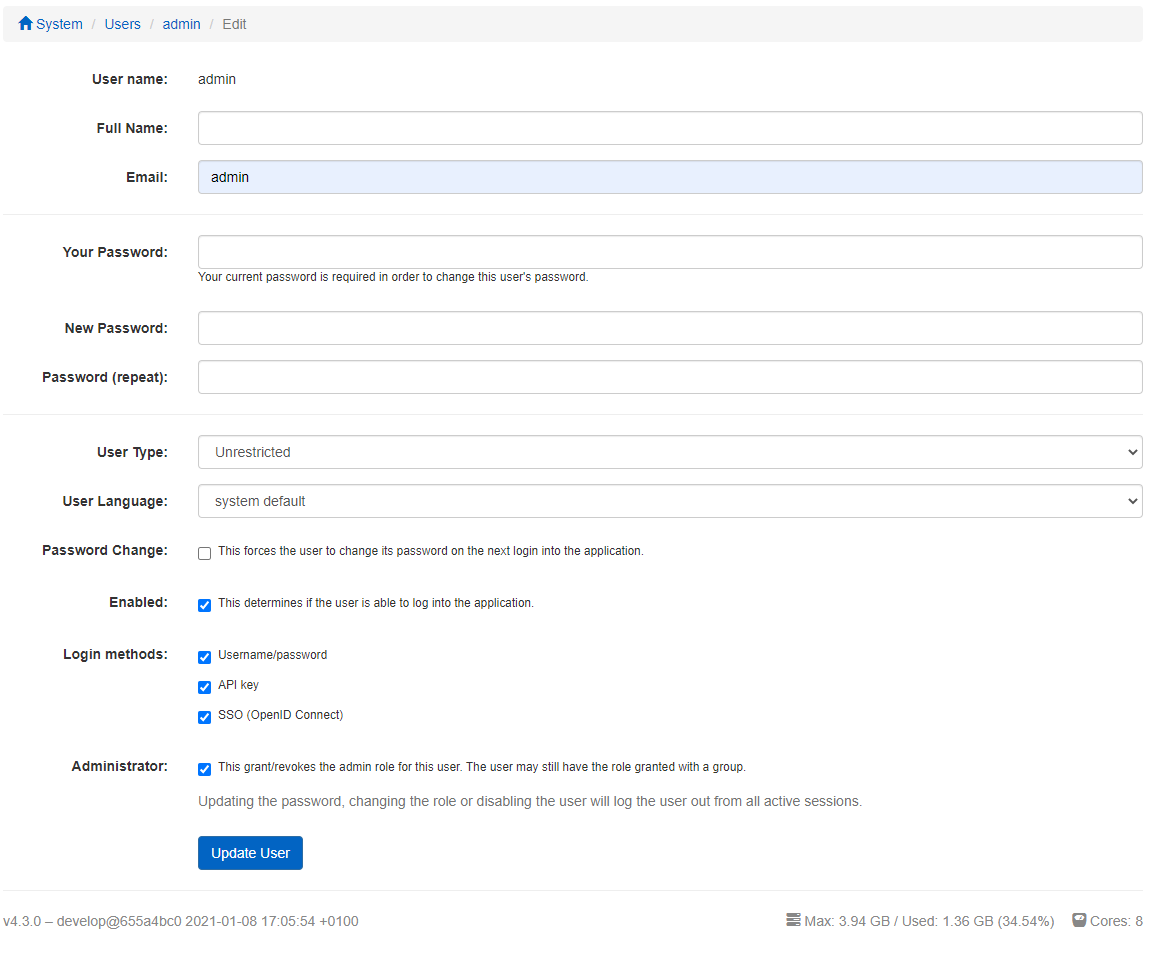Click the CPU cores icon in footer
Screen dimensions: 1155x956
coord(1079,920)
